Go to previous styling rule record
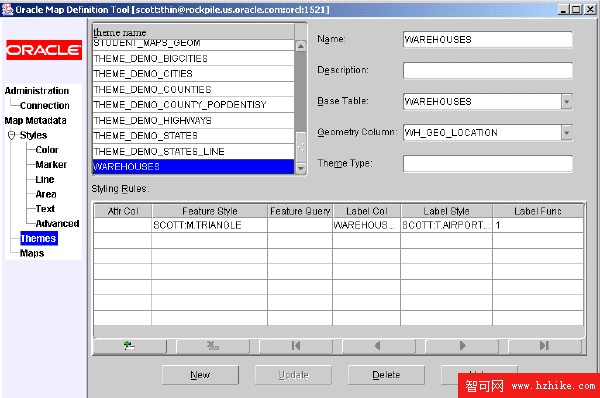 click(378, 346)
